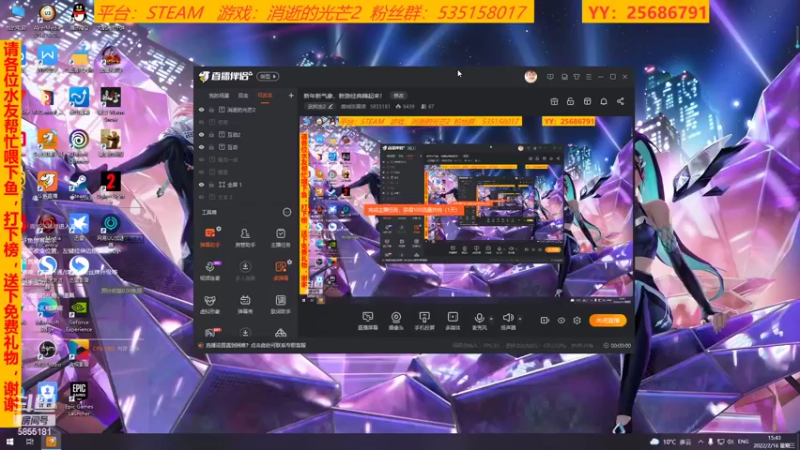Expand microphone volume arrow
Screen dimensions: 800x450
tap(491, 319)
